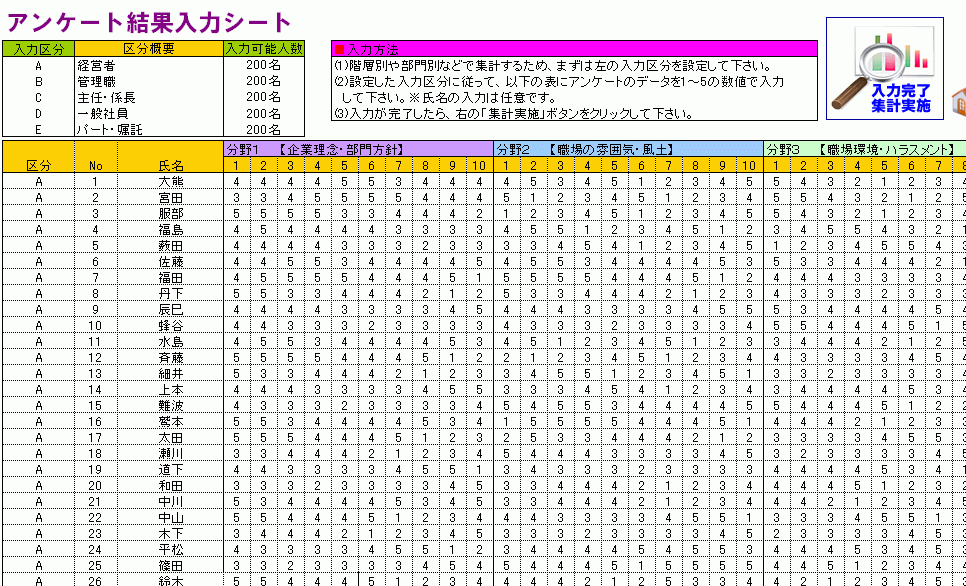Viewport: 966px width, 586px height.
Task: Click the No column header
Action: (x=96, y=165)
